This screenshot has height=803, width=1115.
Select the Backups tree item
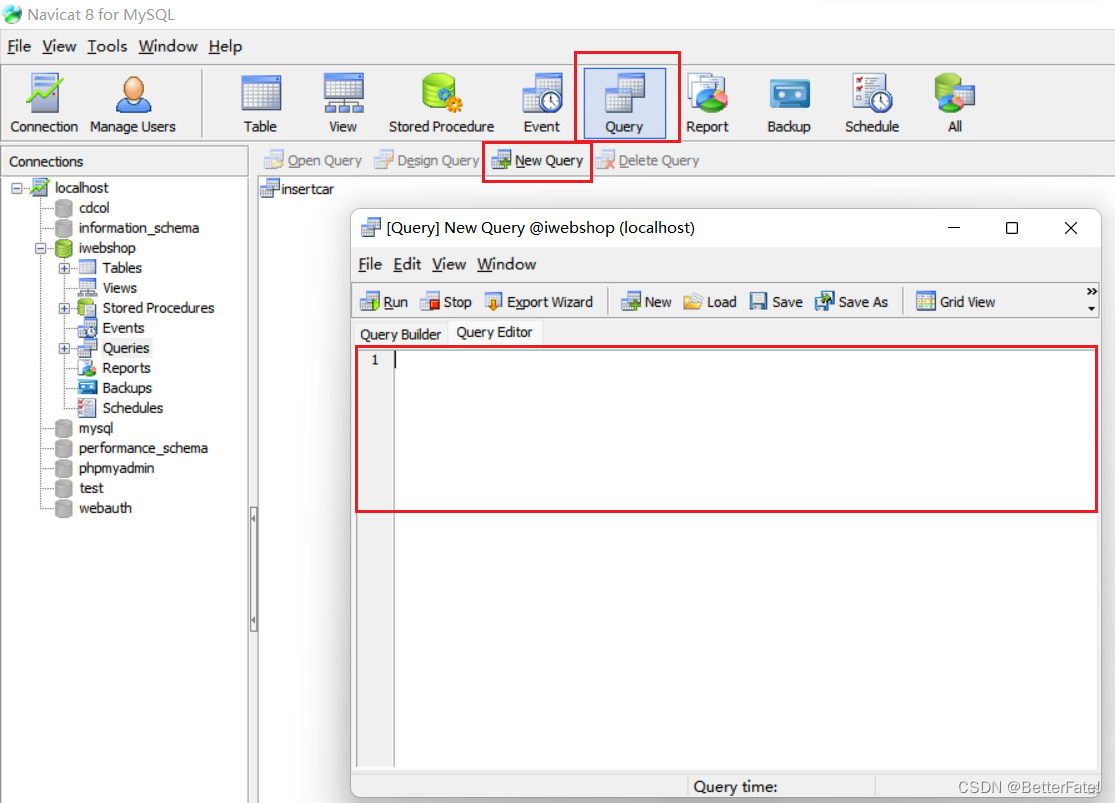coord(115,388)
